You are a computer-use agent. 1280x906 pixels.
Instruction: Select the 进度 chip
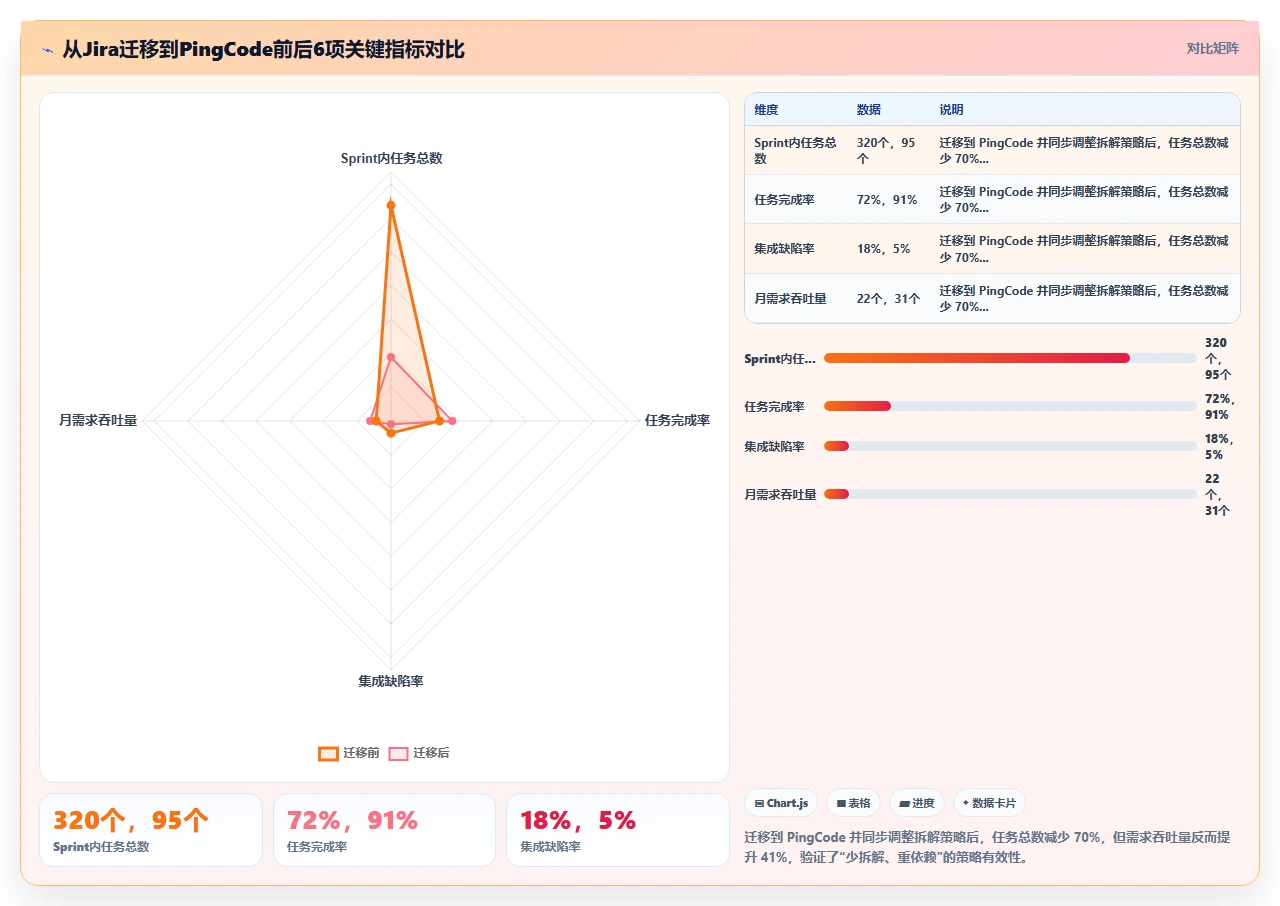point(916,803)
